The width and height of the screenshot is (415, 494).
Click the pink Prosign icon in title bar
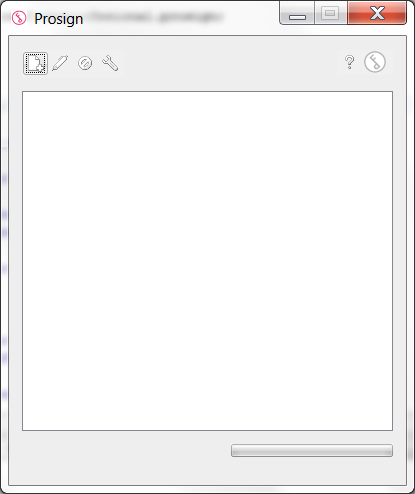19,18
